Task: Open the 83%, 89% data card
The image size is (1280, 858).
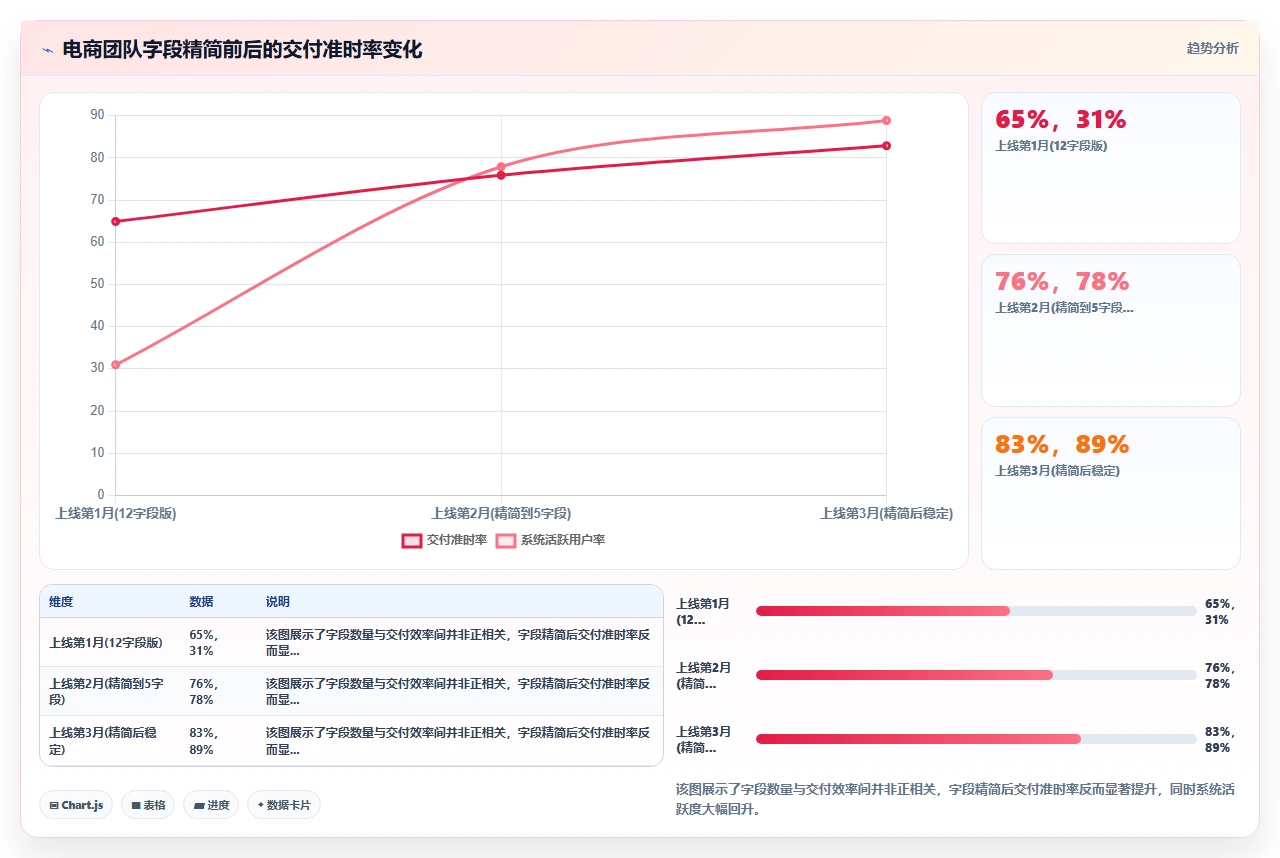Action: pos(1111,494)
